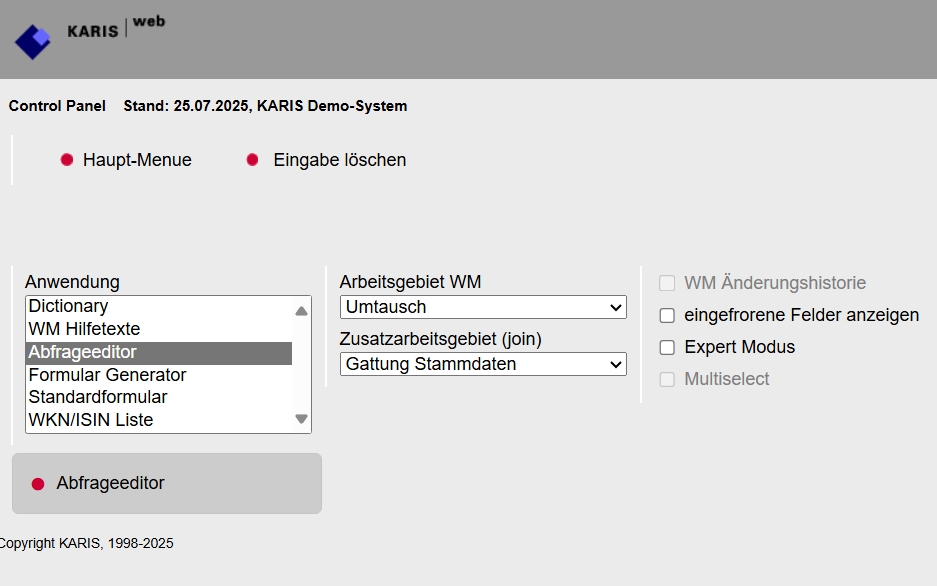Select WM Hilfetexte in Anwendung list
The height and width of the screenshot is (586, 937).
pos(159,329)
